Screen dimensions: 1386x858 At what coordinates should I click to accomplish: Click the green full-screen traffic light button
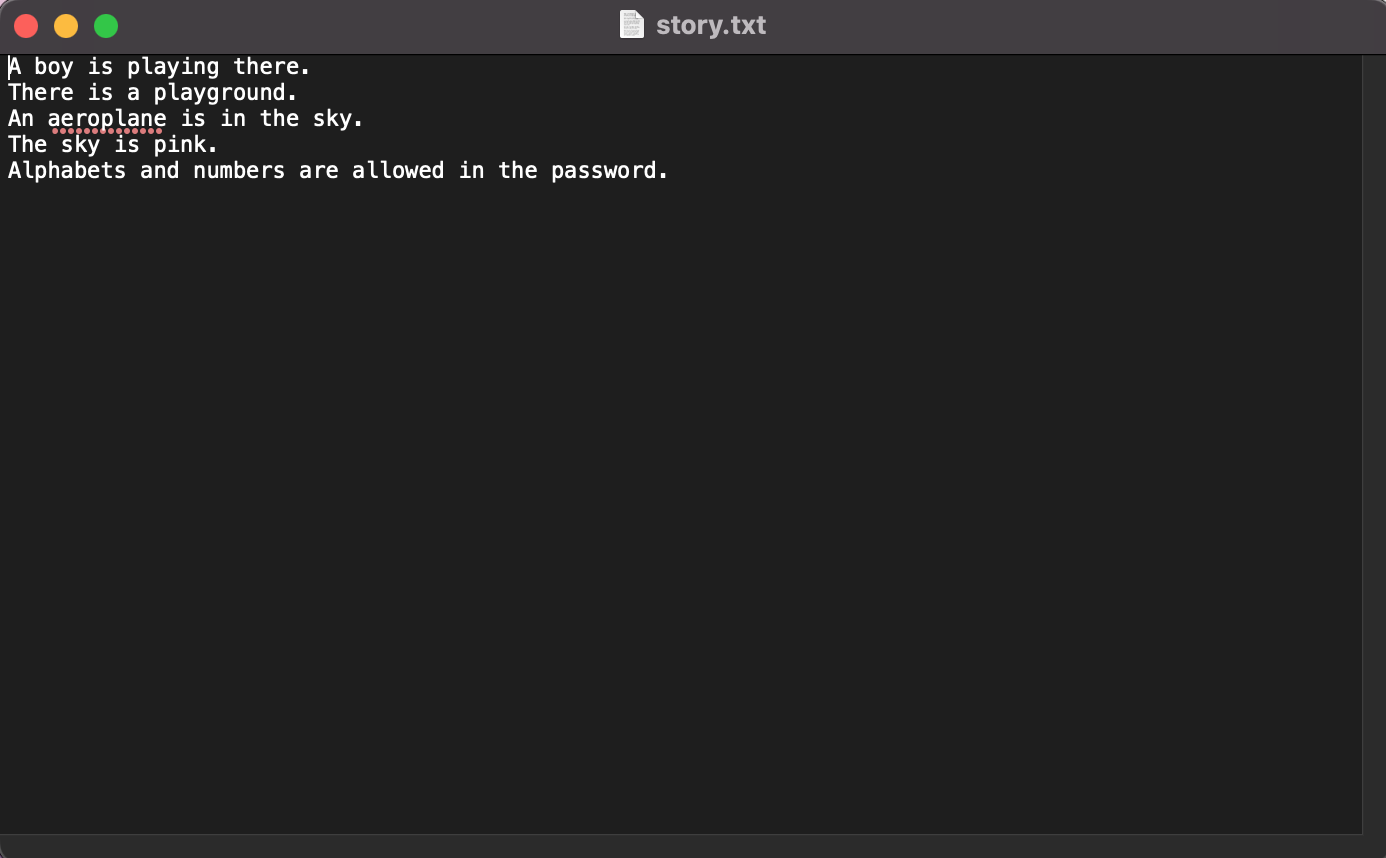[x=105, y=25]
